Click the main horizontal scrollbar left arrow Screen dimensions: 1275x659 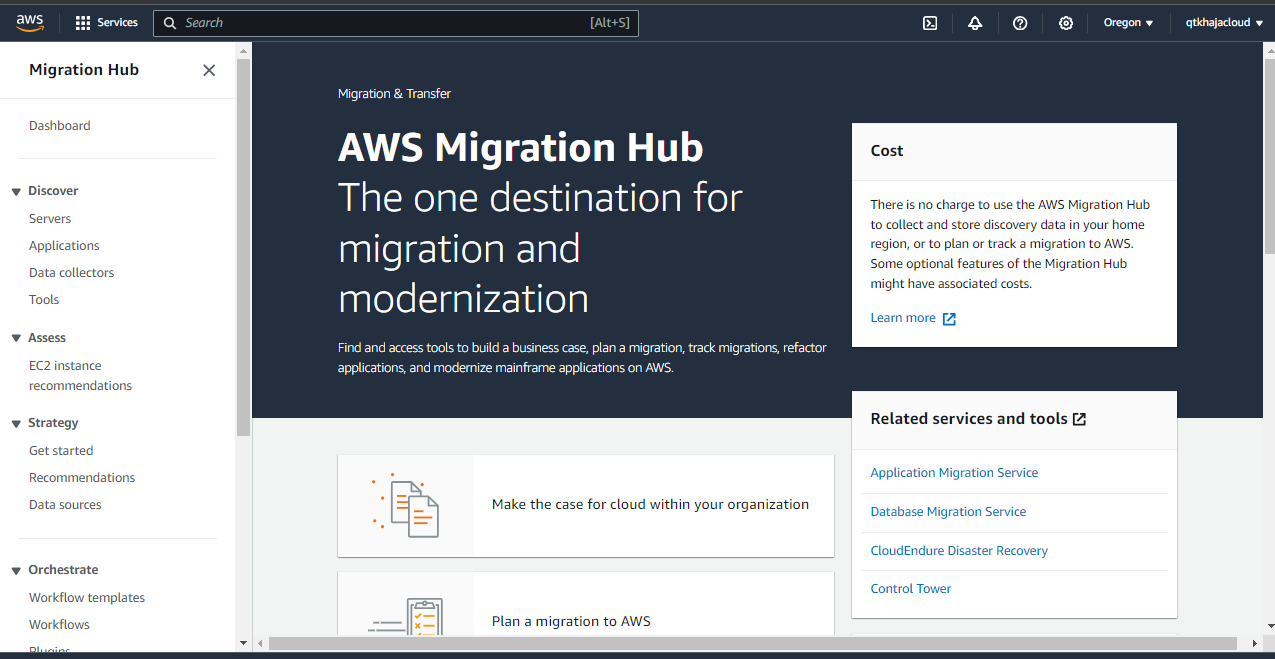260,643
